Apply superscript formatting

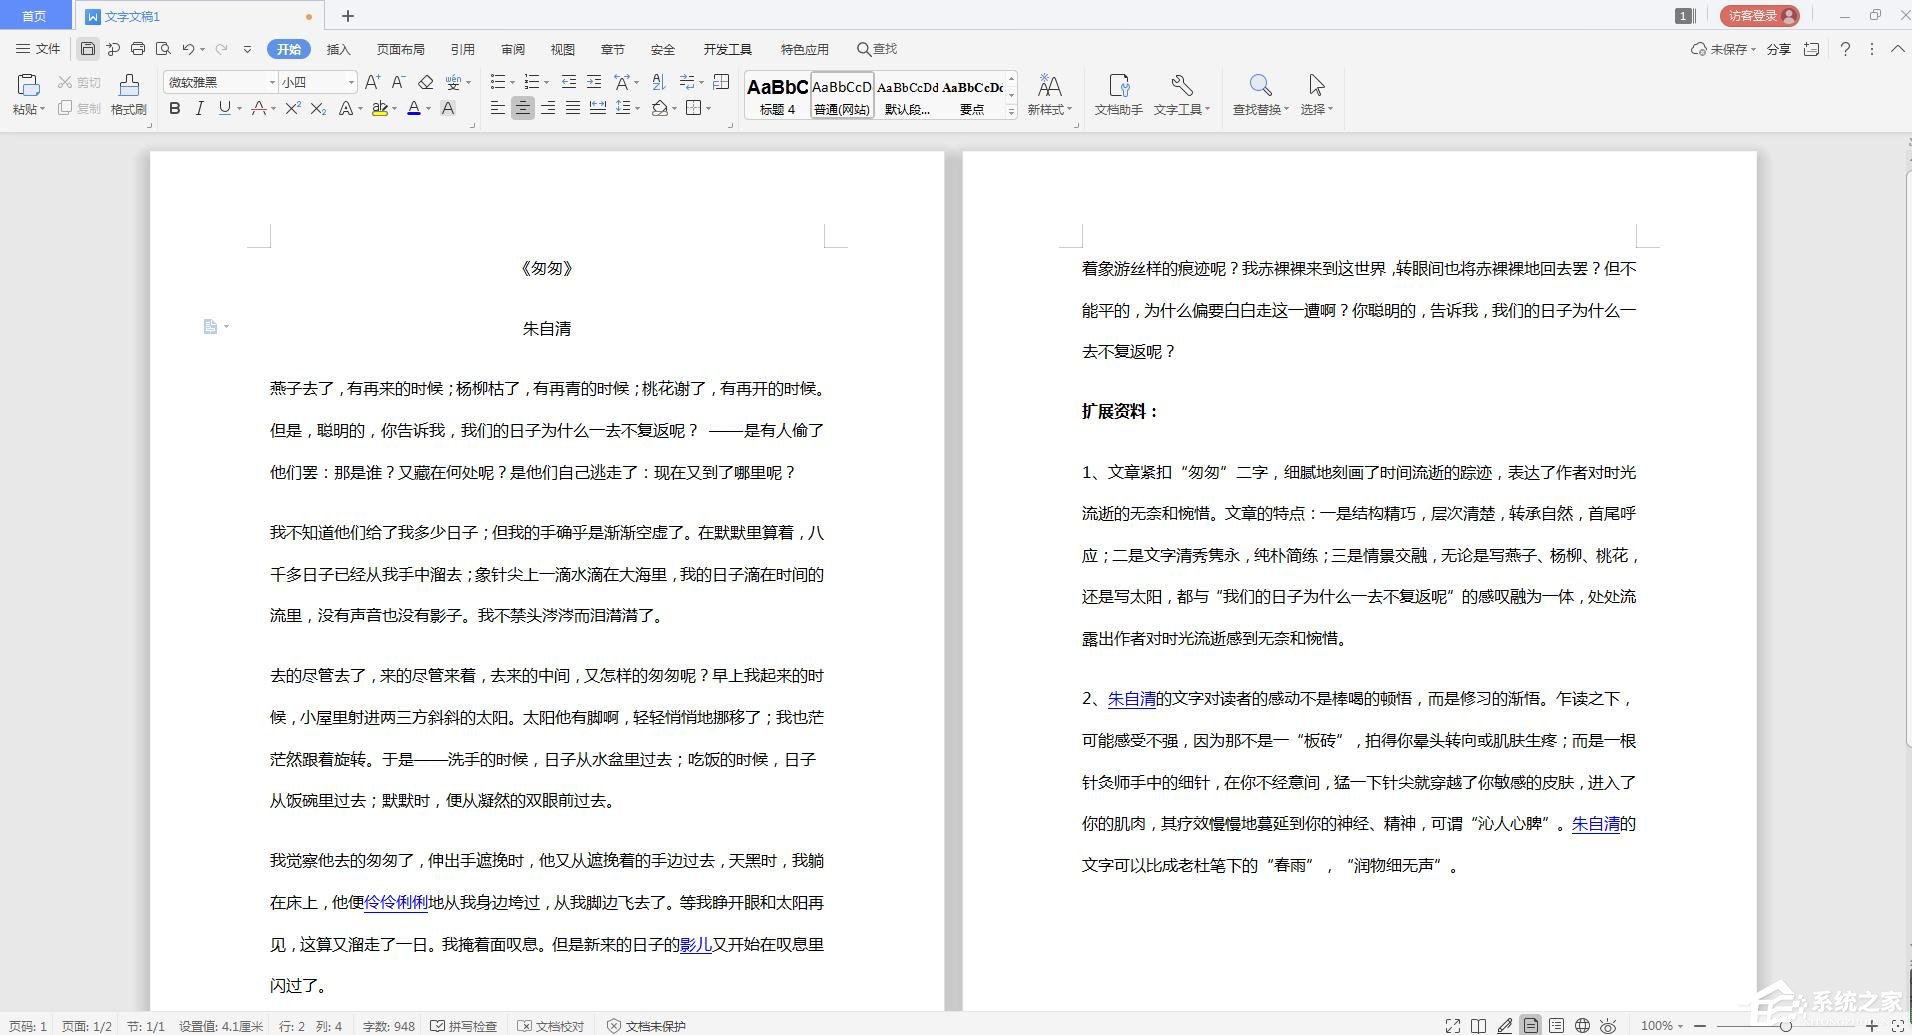pos(291,109)
